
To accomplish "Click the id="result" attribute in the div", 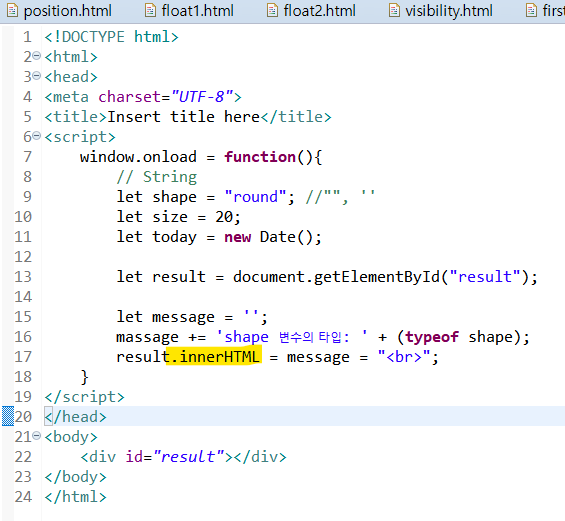I will 175,457.
